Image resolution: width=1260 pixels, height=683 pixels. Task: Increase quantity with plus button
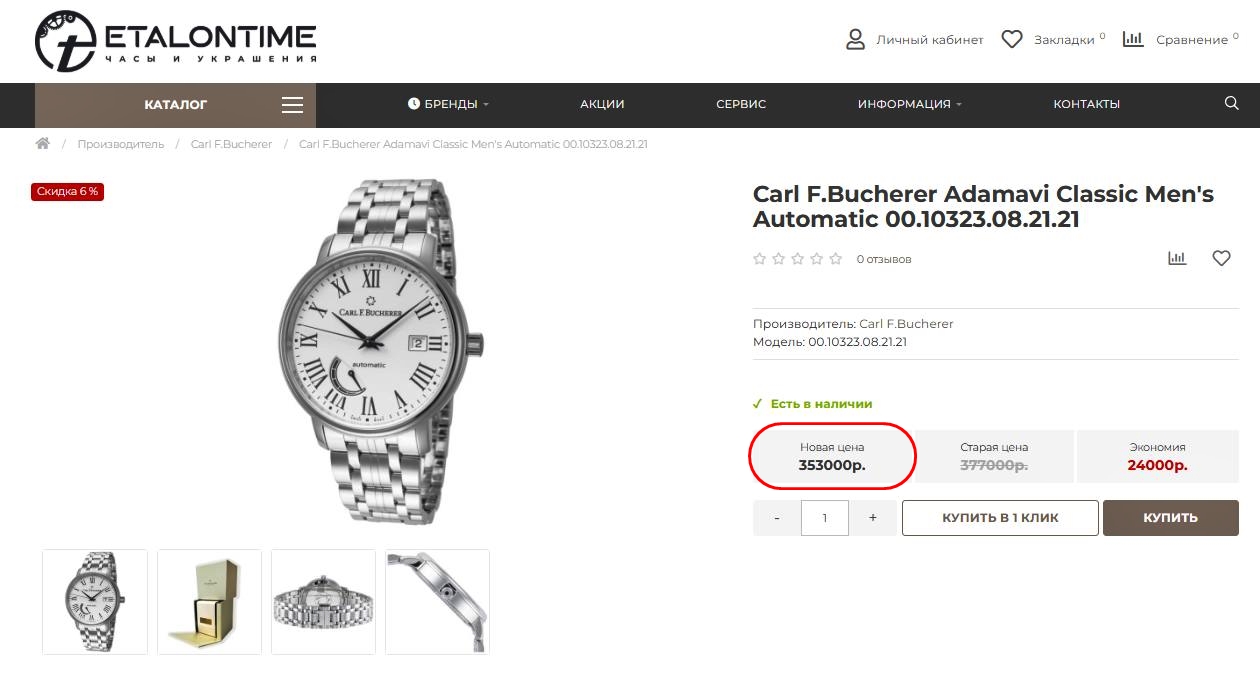point(873,518)
